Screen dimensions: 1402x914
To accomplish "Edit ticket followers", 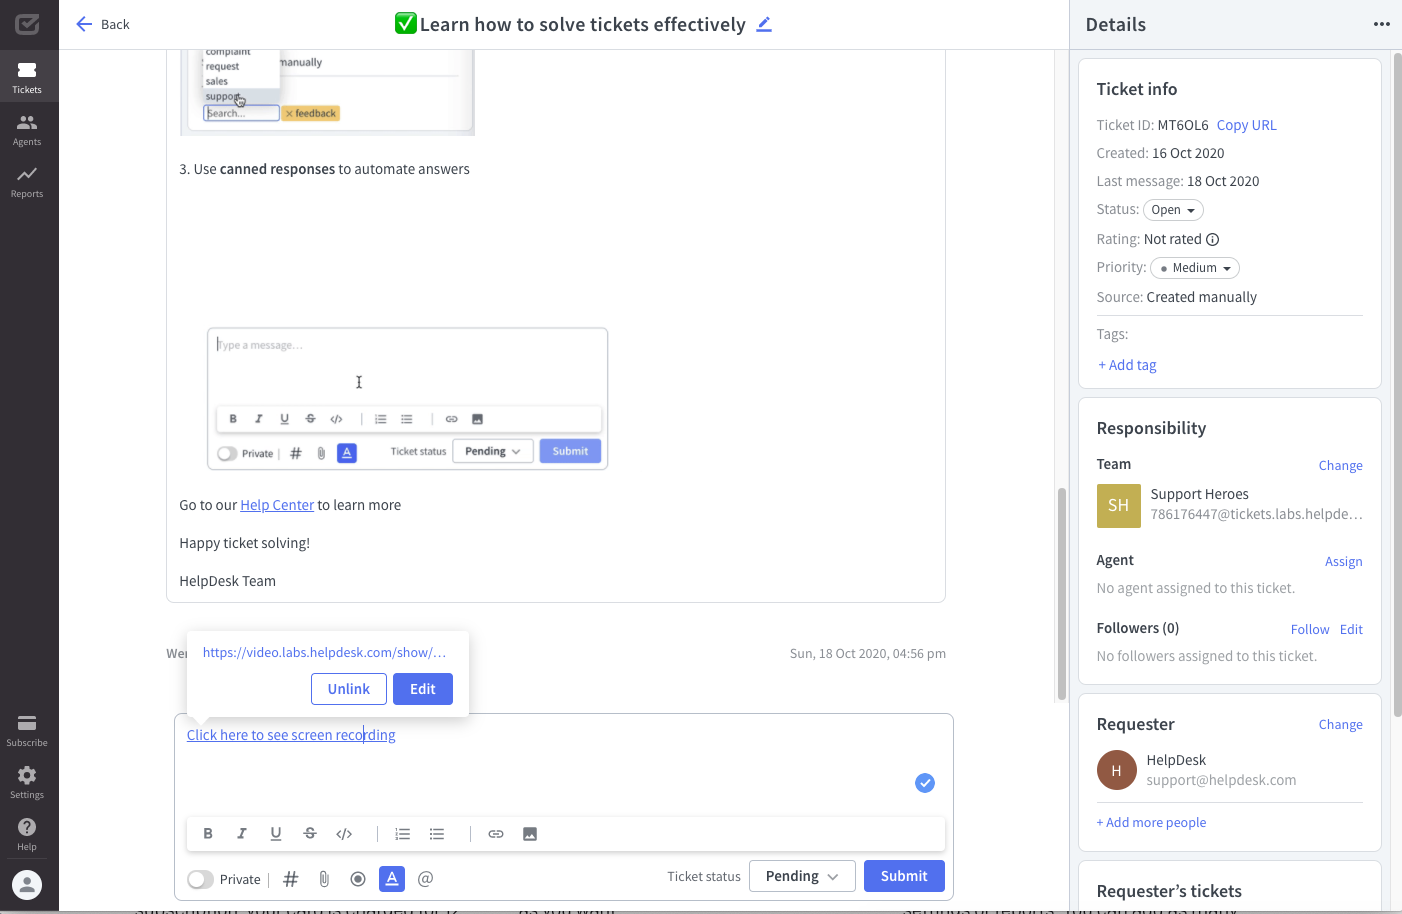I will coord(1351,629).
